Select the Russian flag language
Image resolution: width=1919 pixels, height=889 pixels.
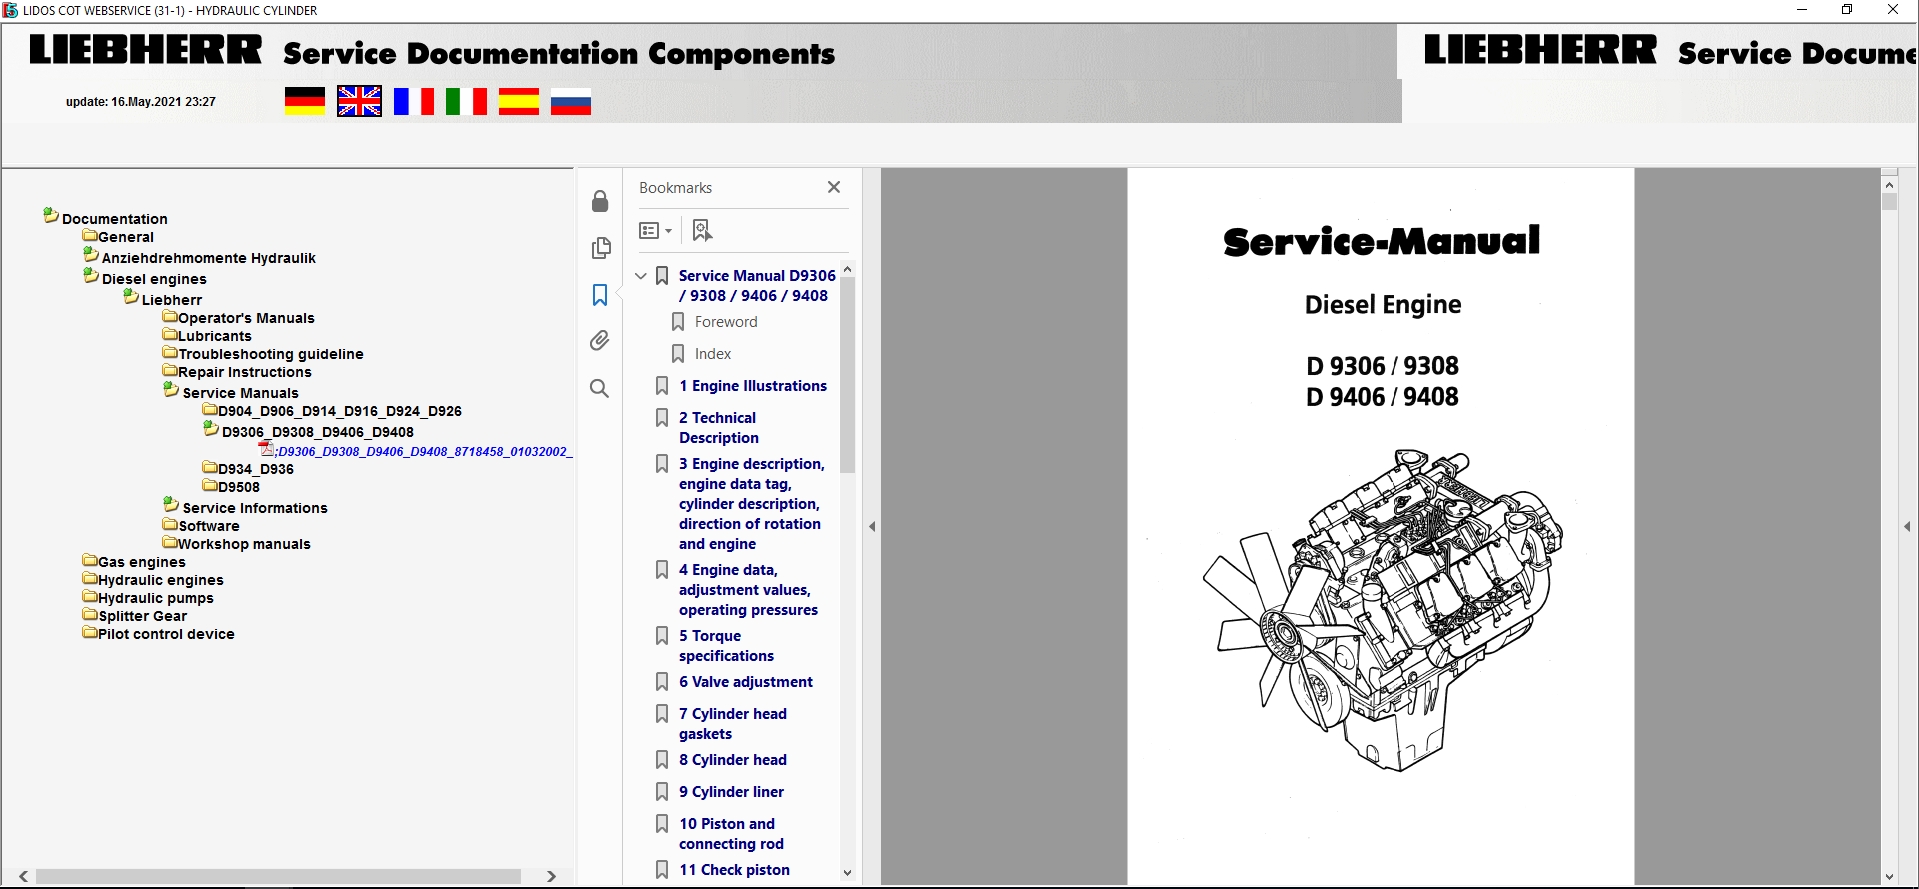[571, 101]
